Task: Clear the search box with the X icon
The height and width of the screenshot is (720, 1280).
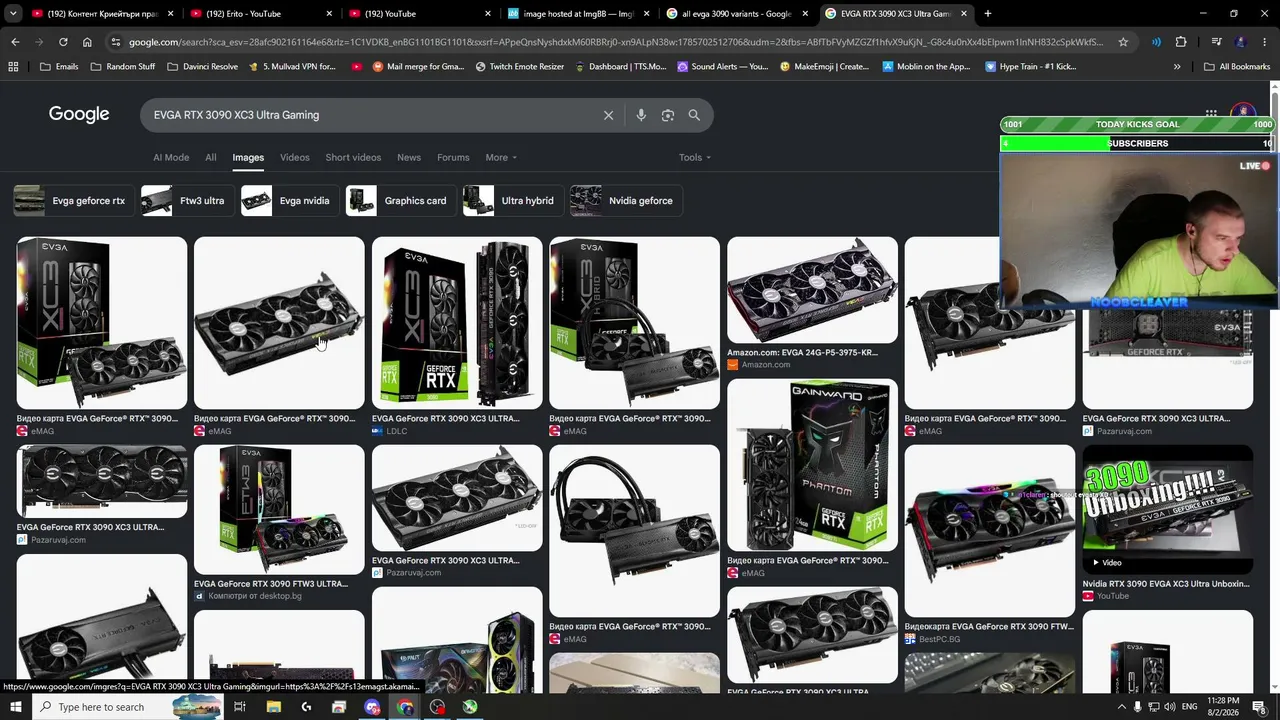Action: pos(608,115)
